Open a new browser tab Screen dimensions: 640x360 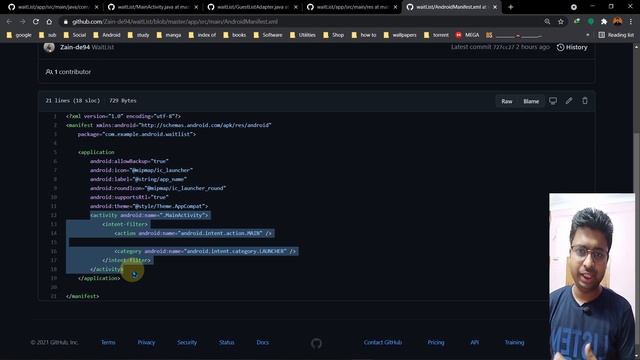coord(511,7)
